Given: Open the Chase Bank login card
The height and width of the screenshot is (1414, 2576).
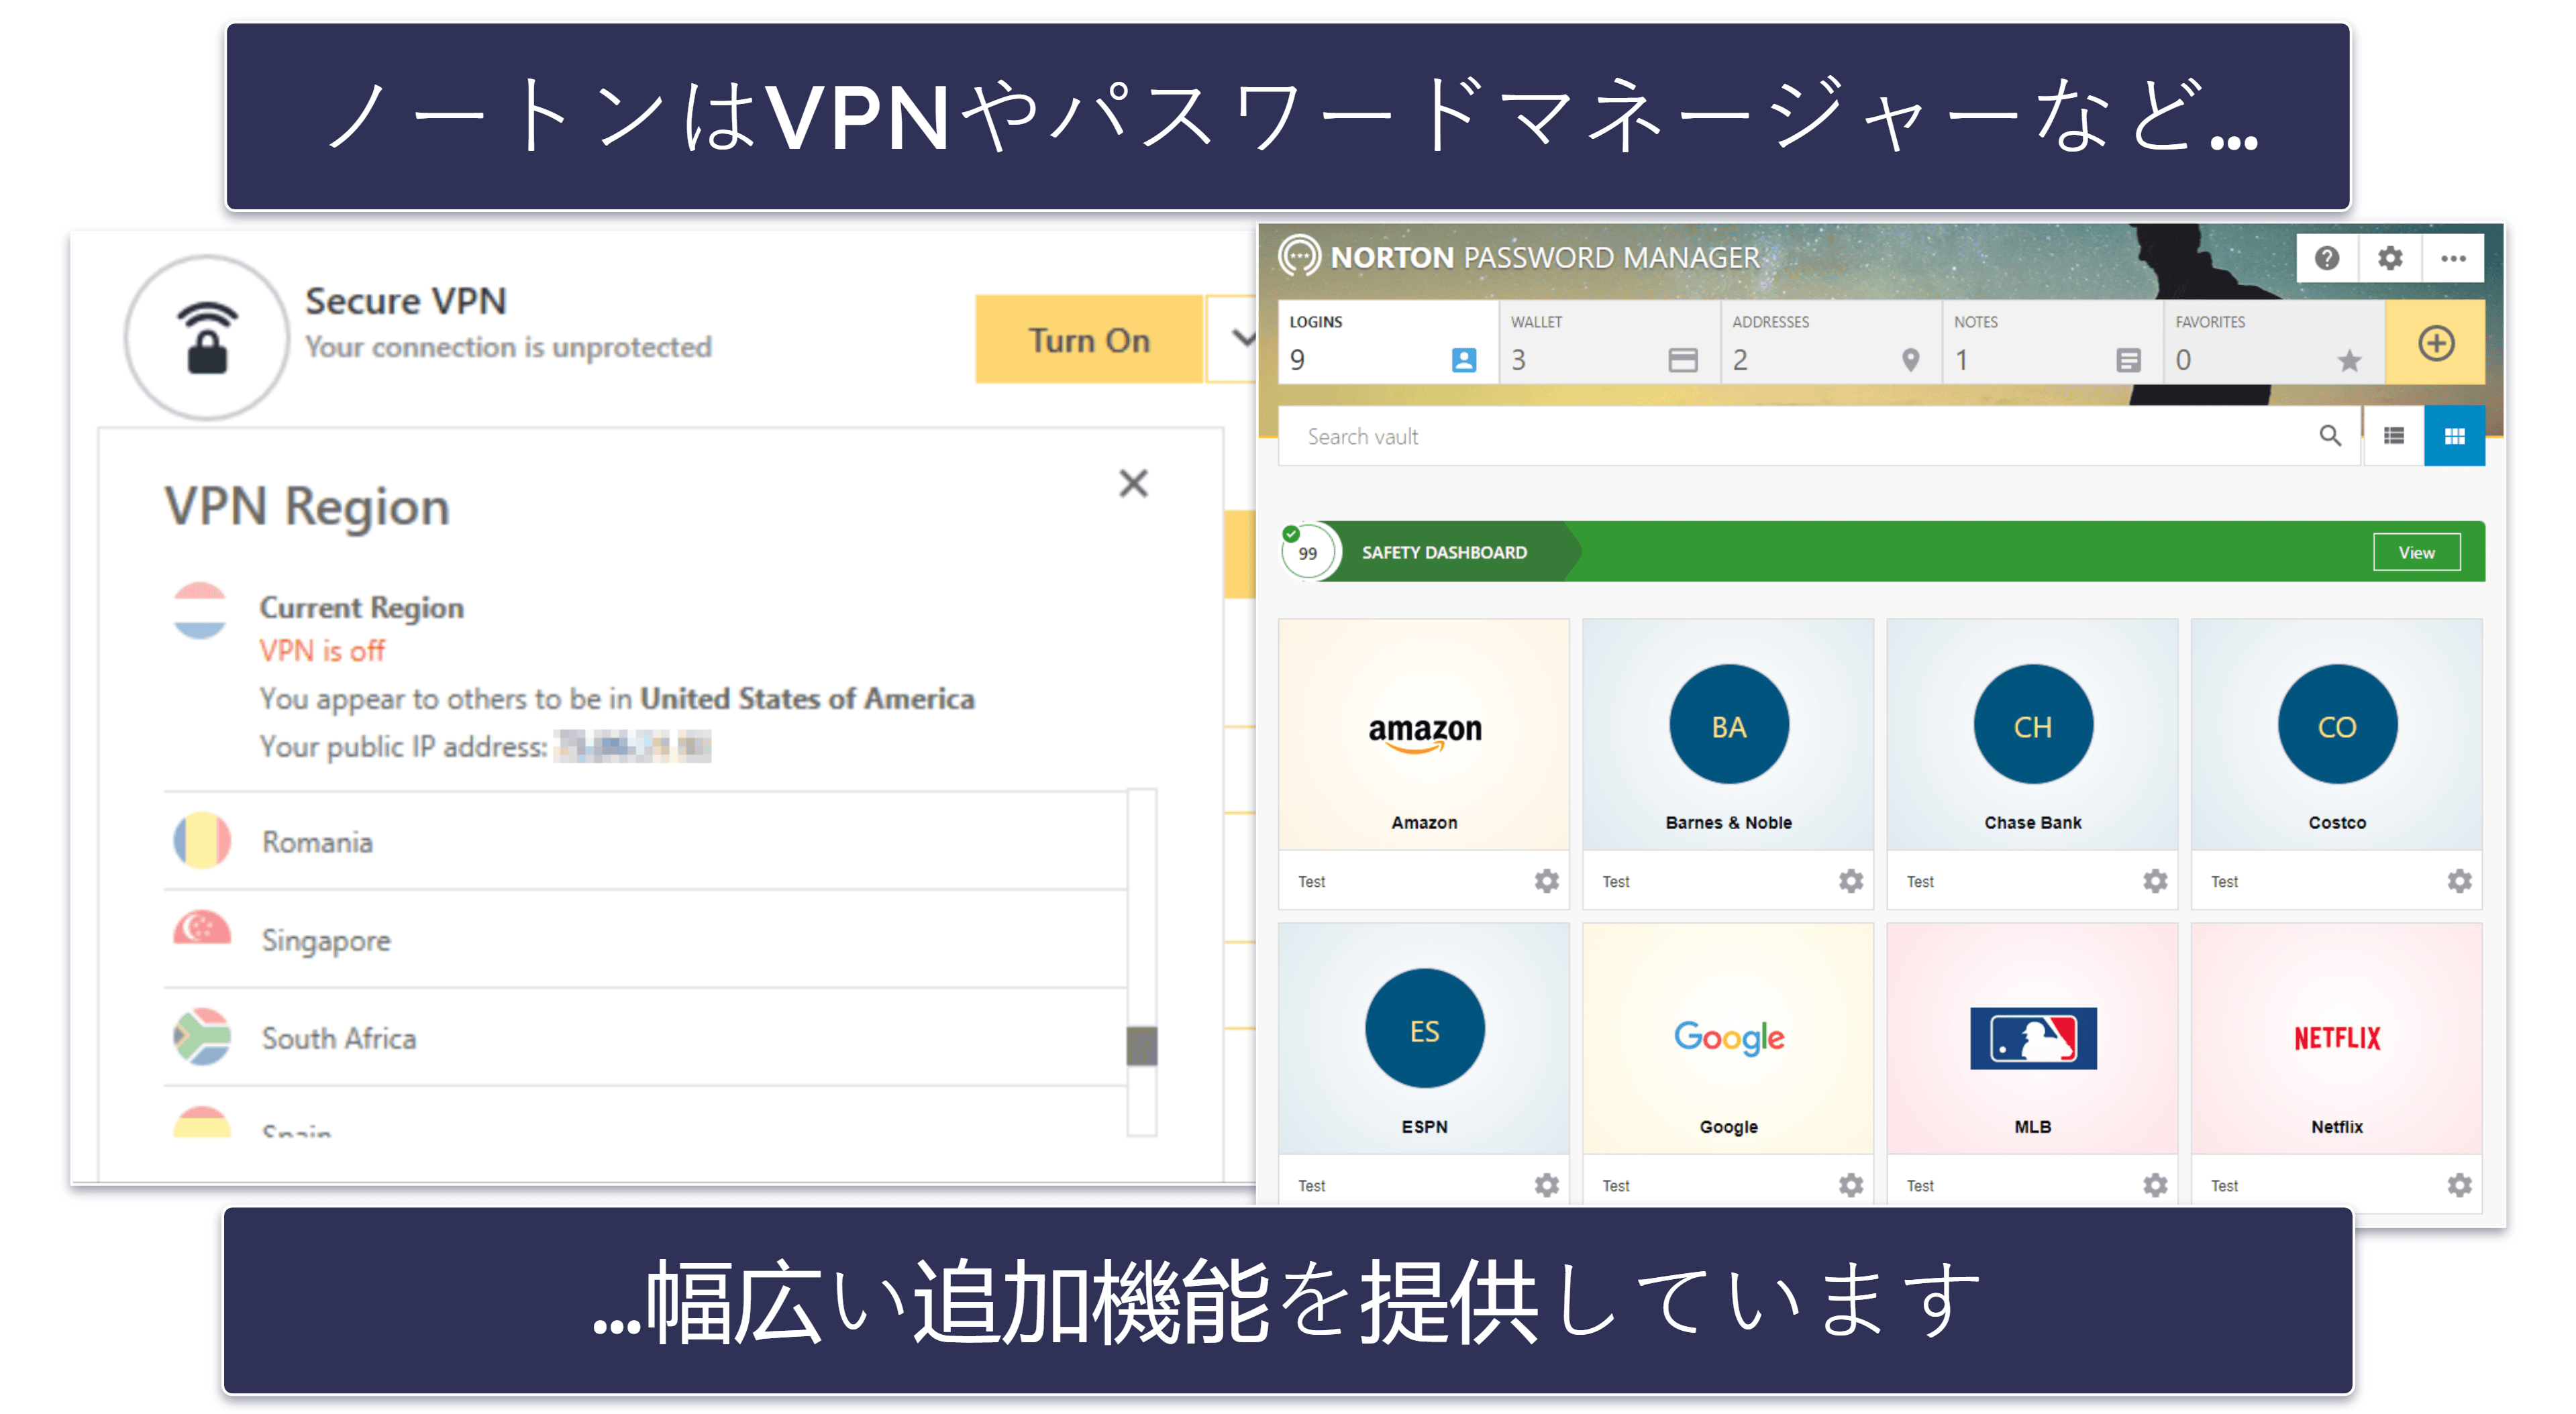Looking at the screenshot, I should coord(2032,735).
